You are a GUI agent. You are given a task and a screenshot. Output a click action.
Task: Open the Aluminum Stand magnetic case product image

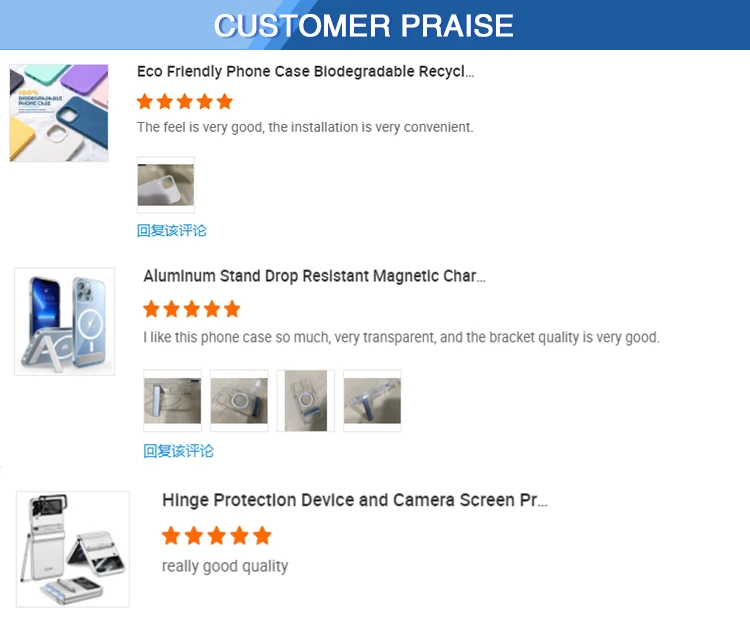(64, 321)
